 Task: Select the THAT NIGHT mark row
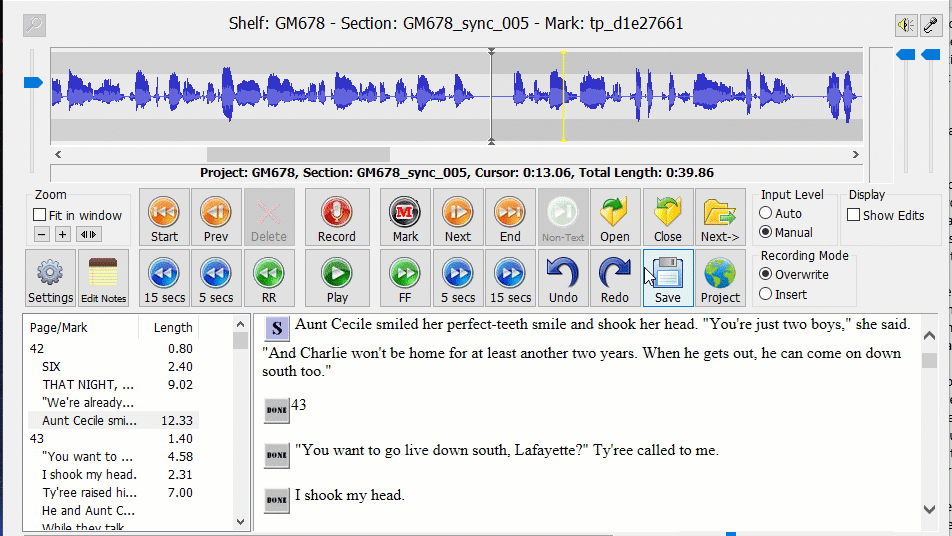(114, 384)
